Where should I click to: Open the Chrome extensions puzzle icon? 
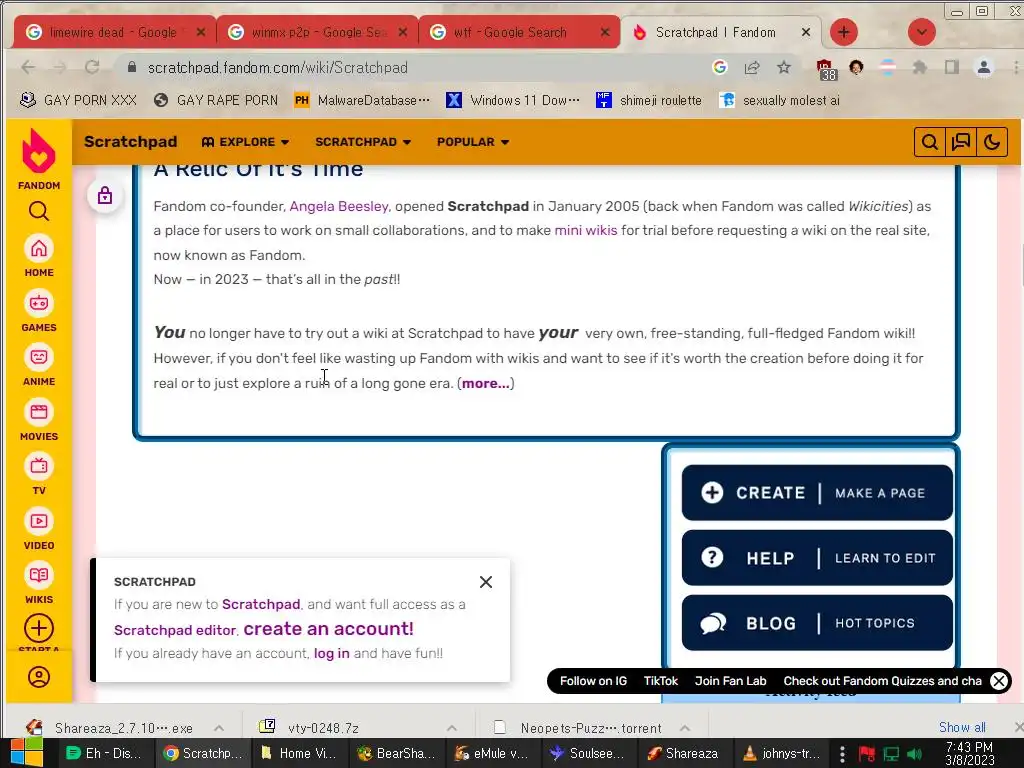(920, 67)
